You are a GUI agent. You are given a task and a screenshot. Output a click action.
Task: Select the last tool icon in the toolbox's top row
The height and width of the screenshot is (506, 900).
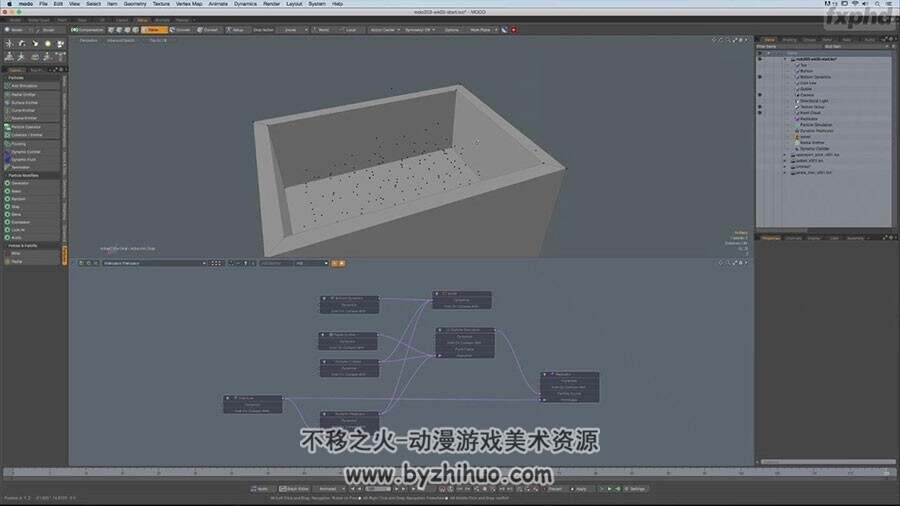coord(60,44)
